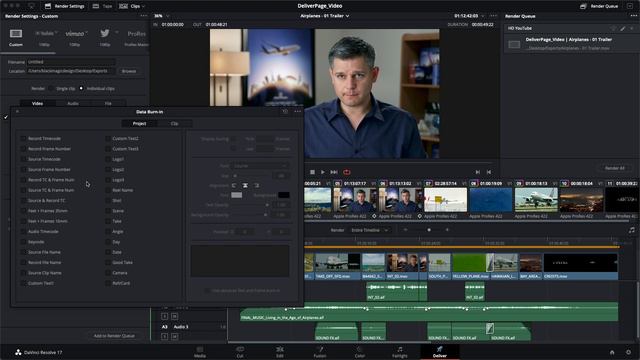Select the Project tab in Data Burn-In
This screenshot has width=640, height=360.
pyautogui.click(x=139, y=124)
